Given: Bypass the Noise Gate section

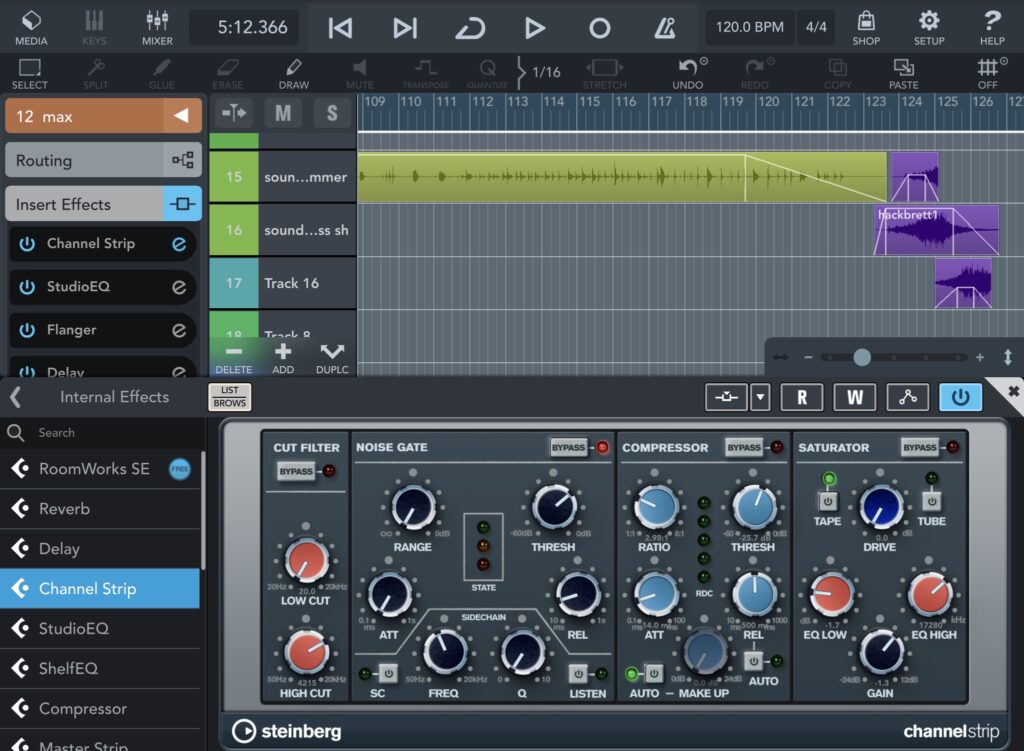Looking at the screenshot, I should tap(568, 447).
